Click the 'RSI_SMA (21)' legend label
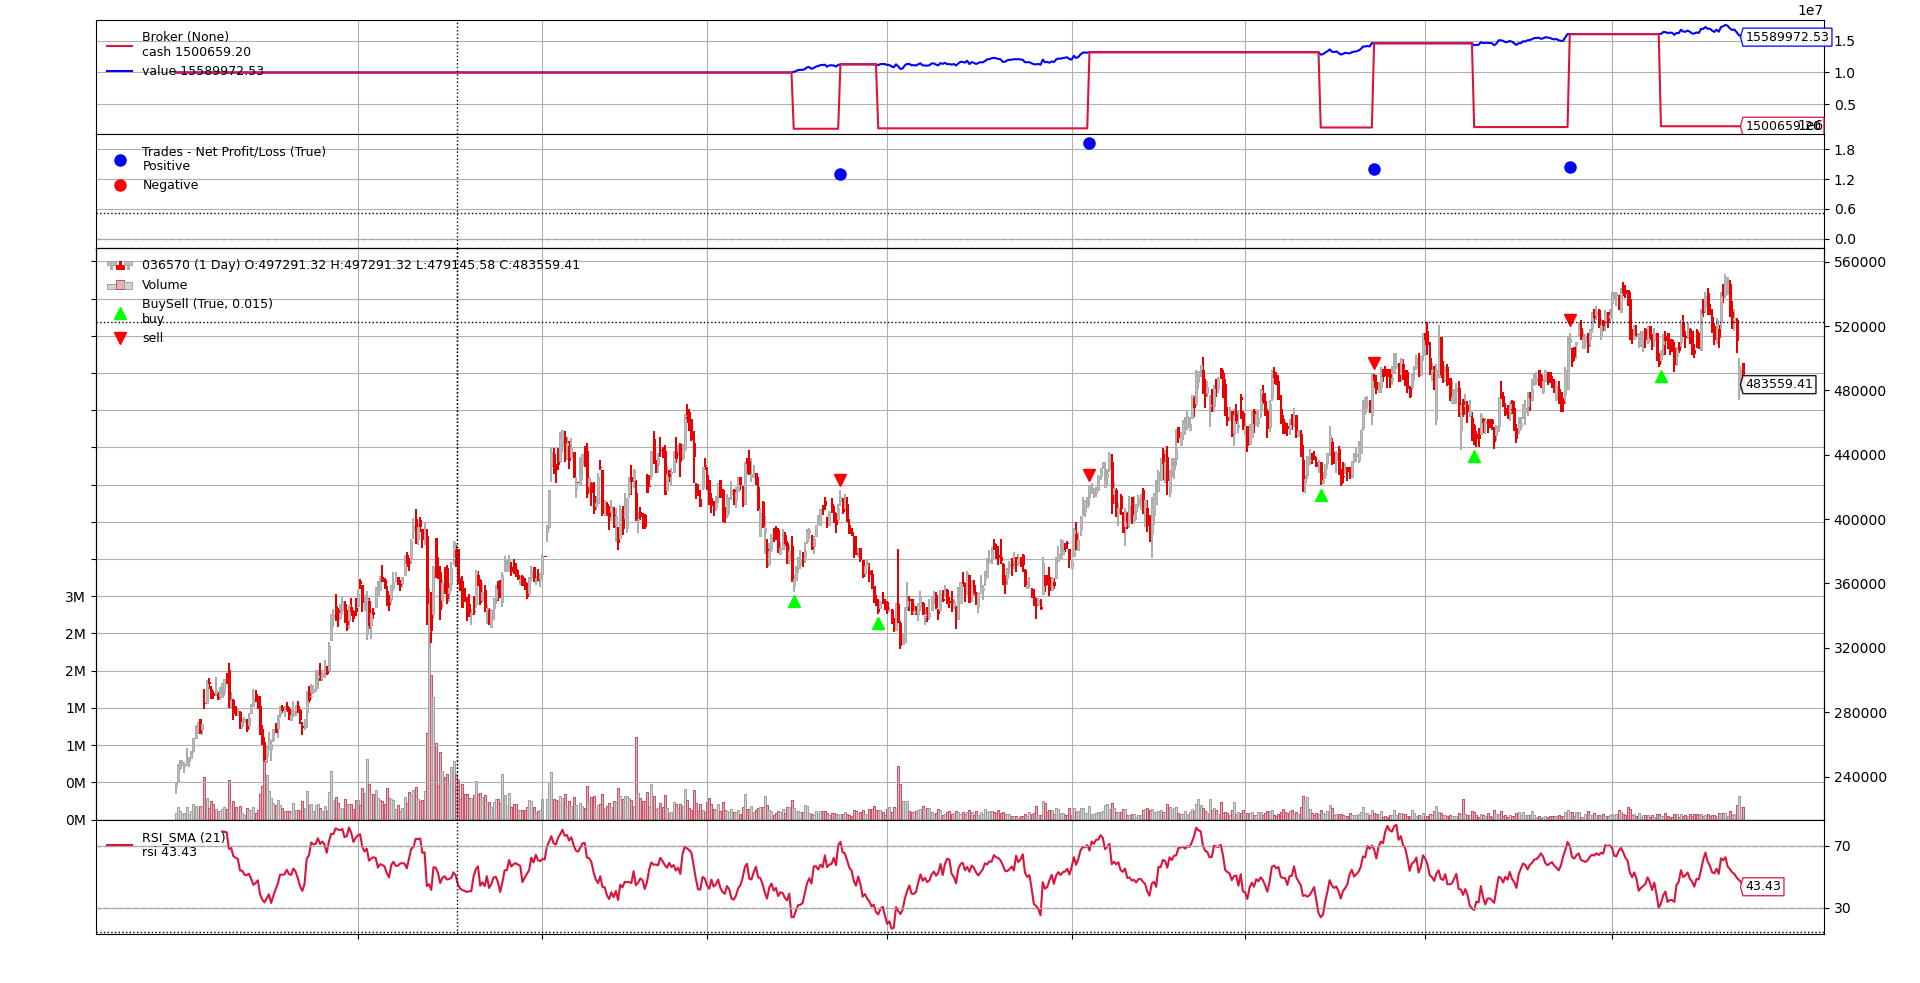 [x=184, y=838]
